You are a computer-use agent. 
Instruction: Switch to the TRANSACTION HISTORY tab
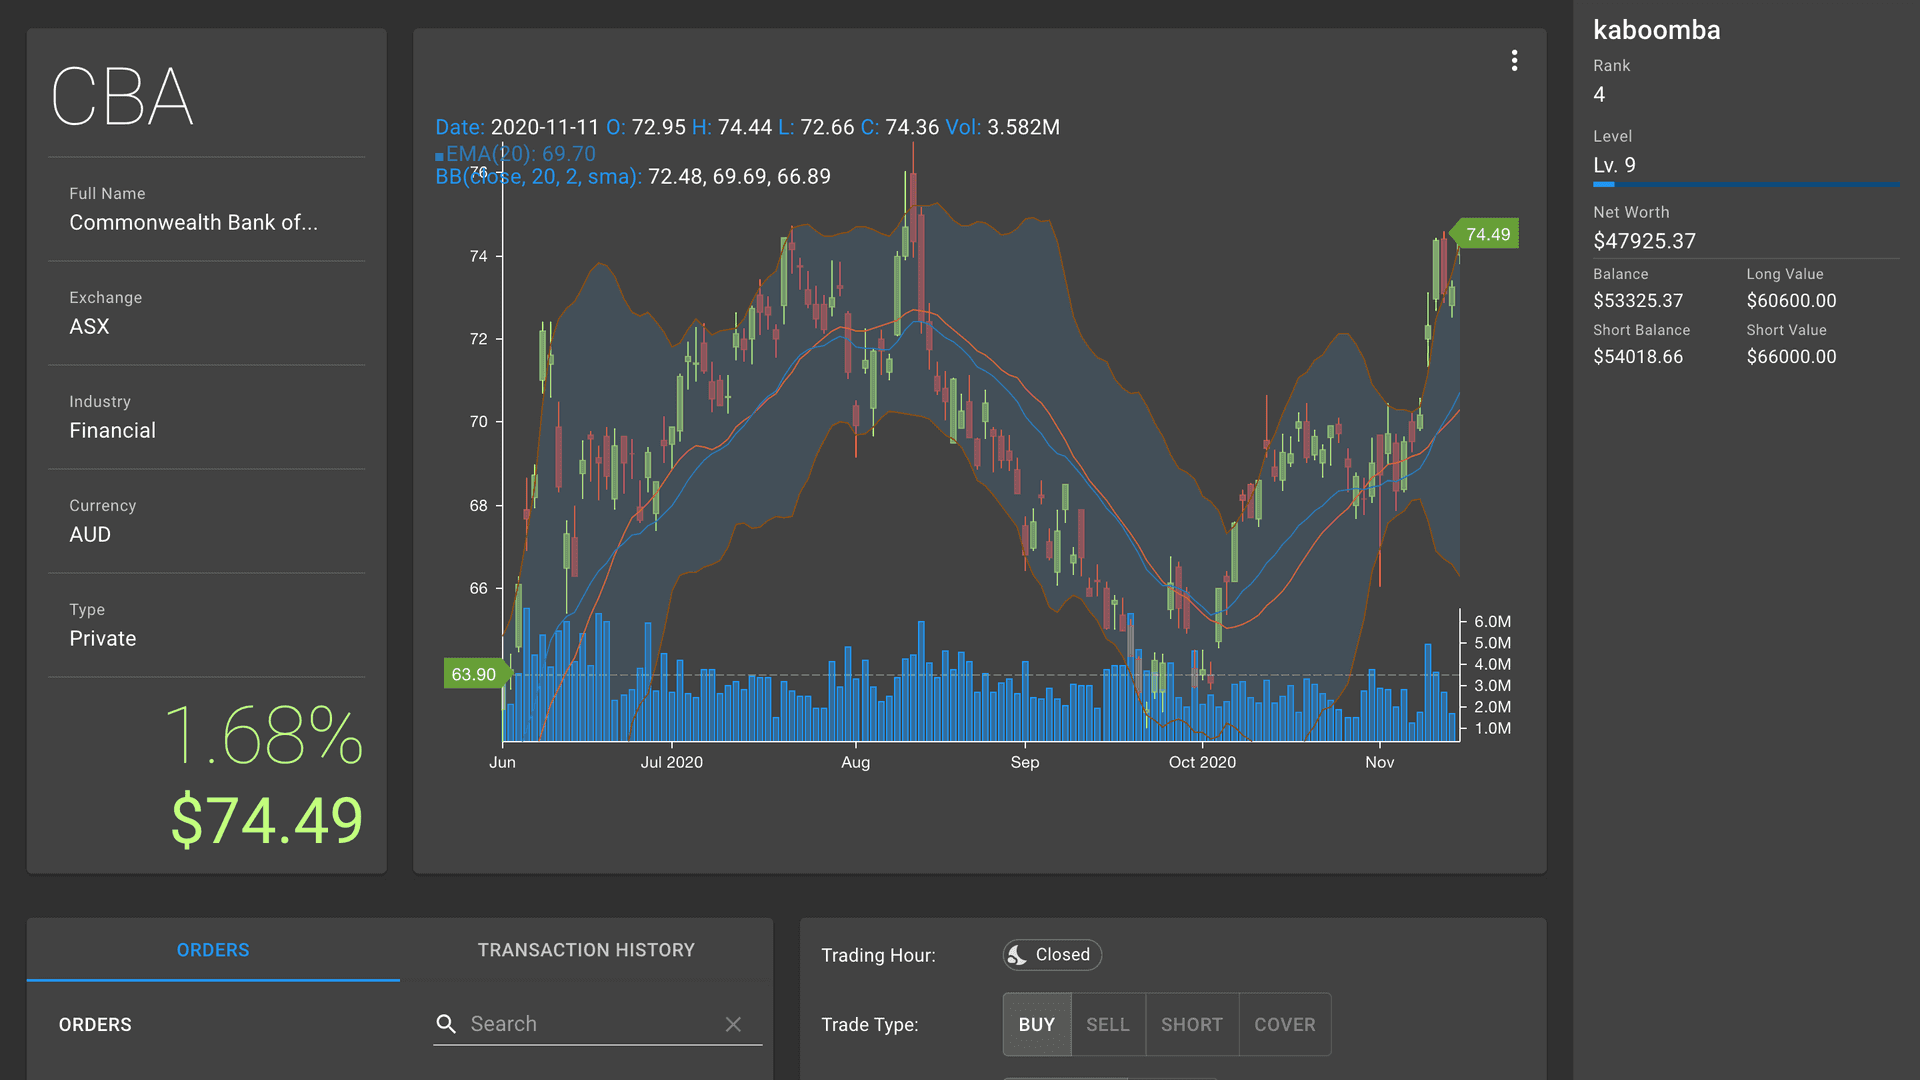(x=586, y=950)
